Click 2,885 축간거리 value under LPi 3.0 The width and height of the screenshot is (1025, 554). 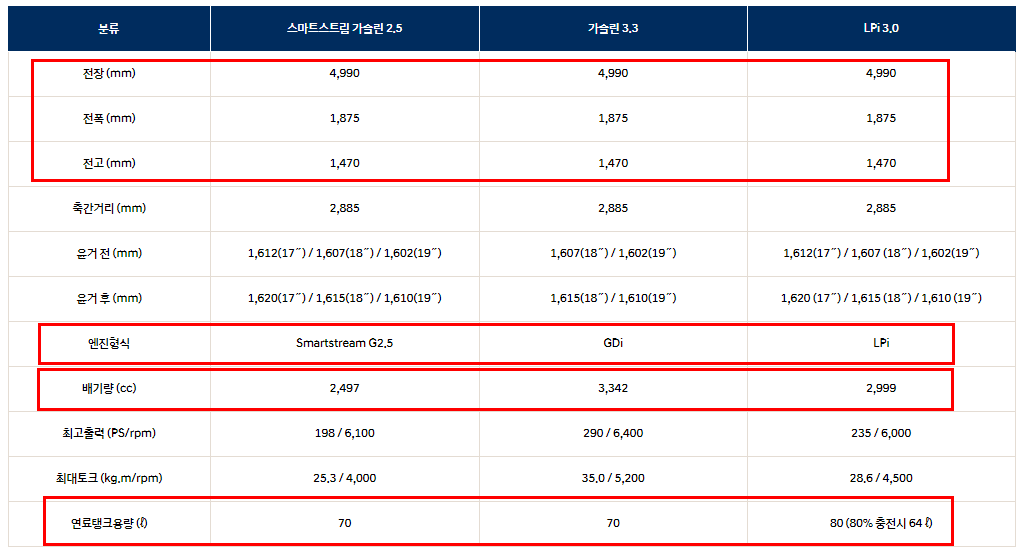(881, 208)
